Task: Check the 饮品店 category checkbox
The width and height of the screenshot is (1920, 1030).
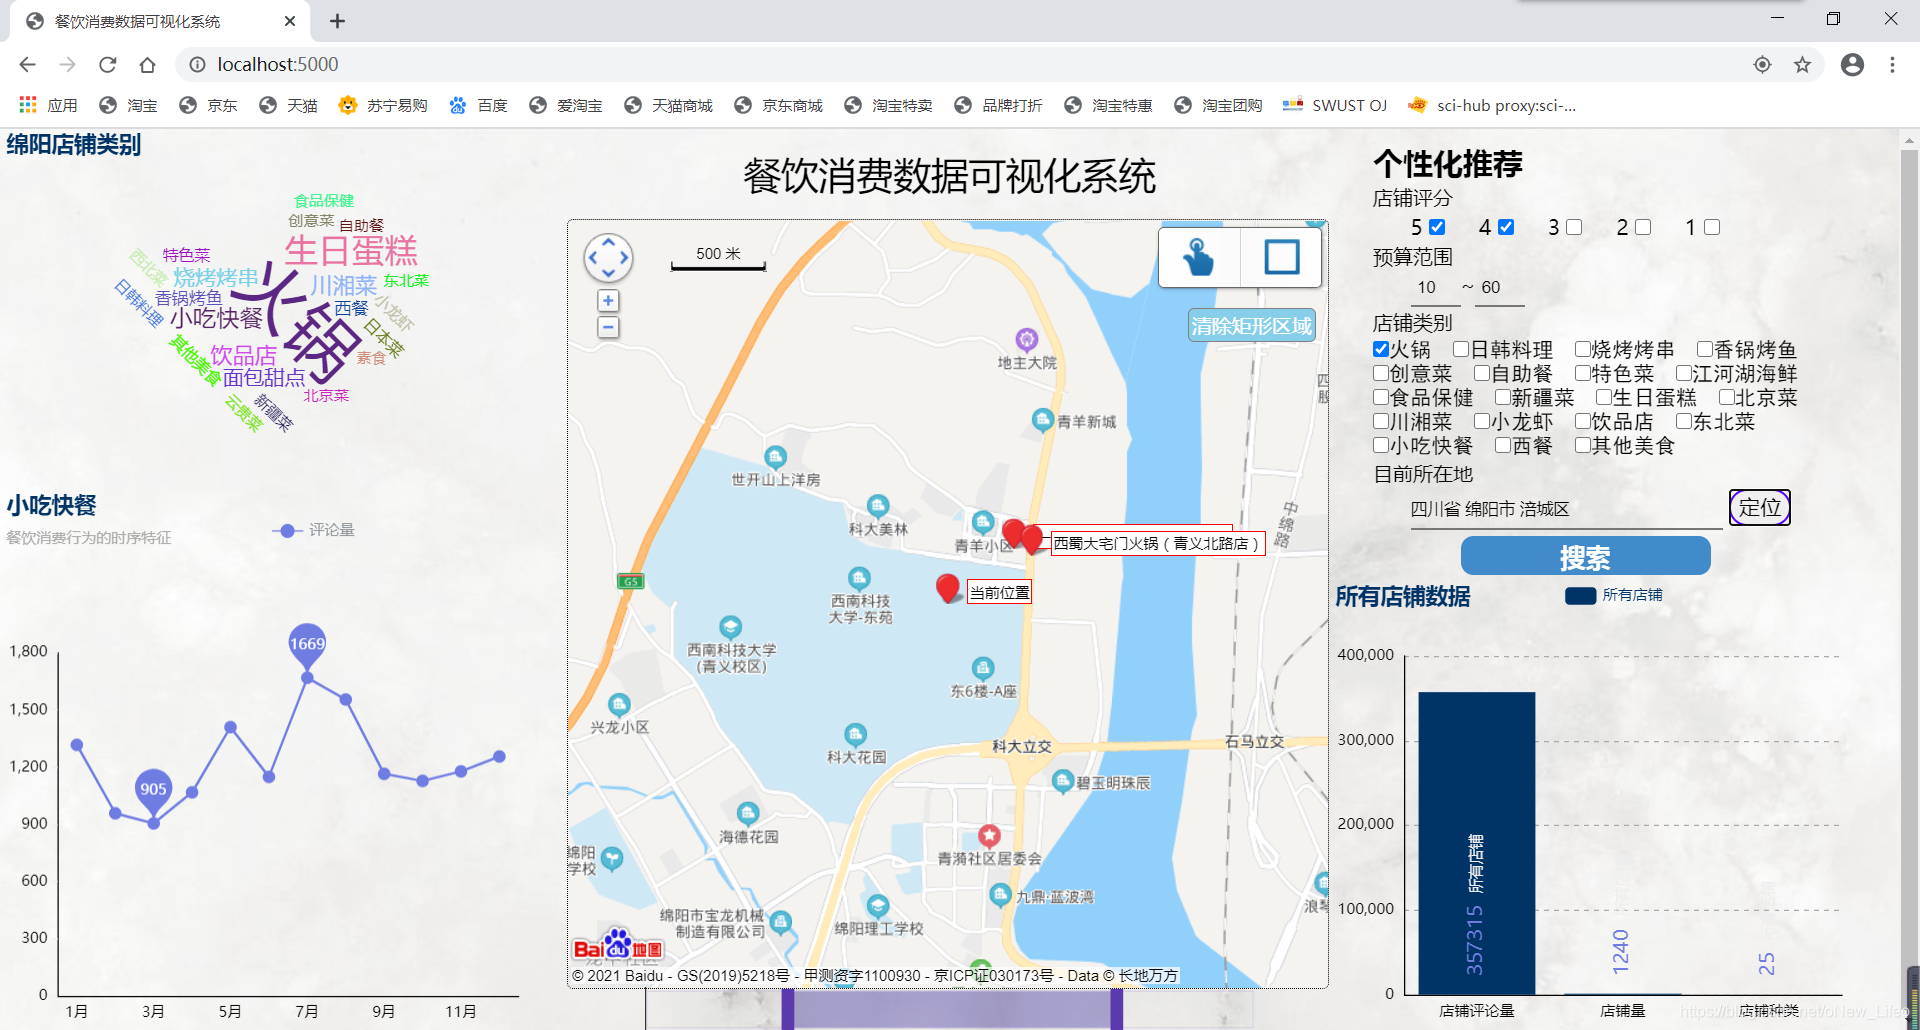Action: click(1583, 421)
